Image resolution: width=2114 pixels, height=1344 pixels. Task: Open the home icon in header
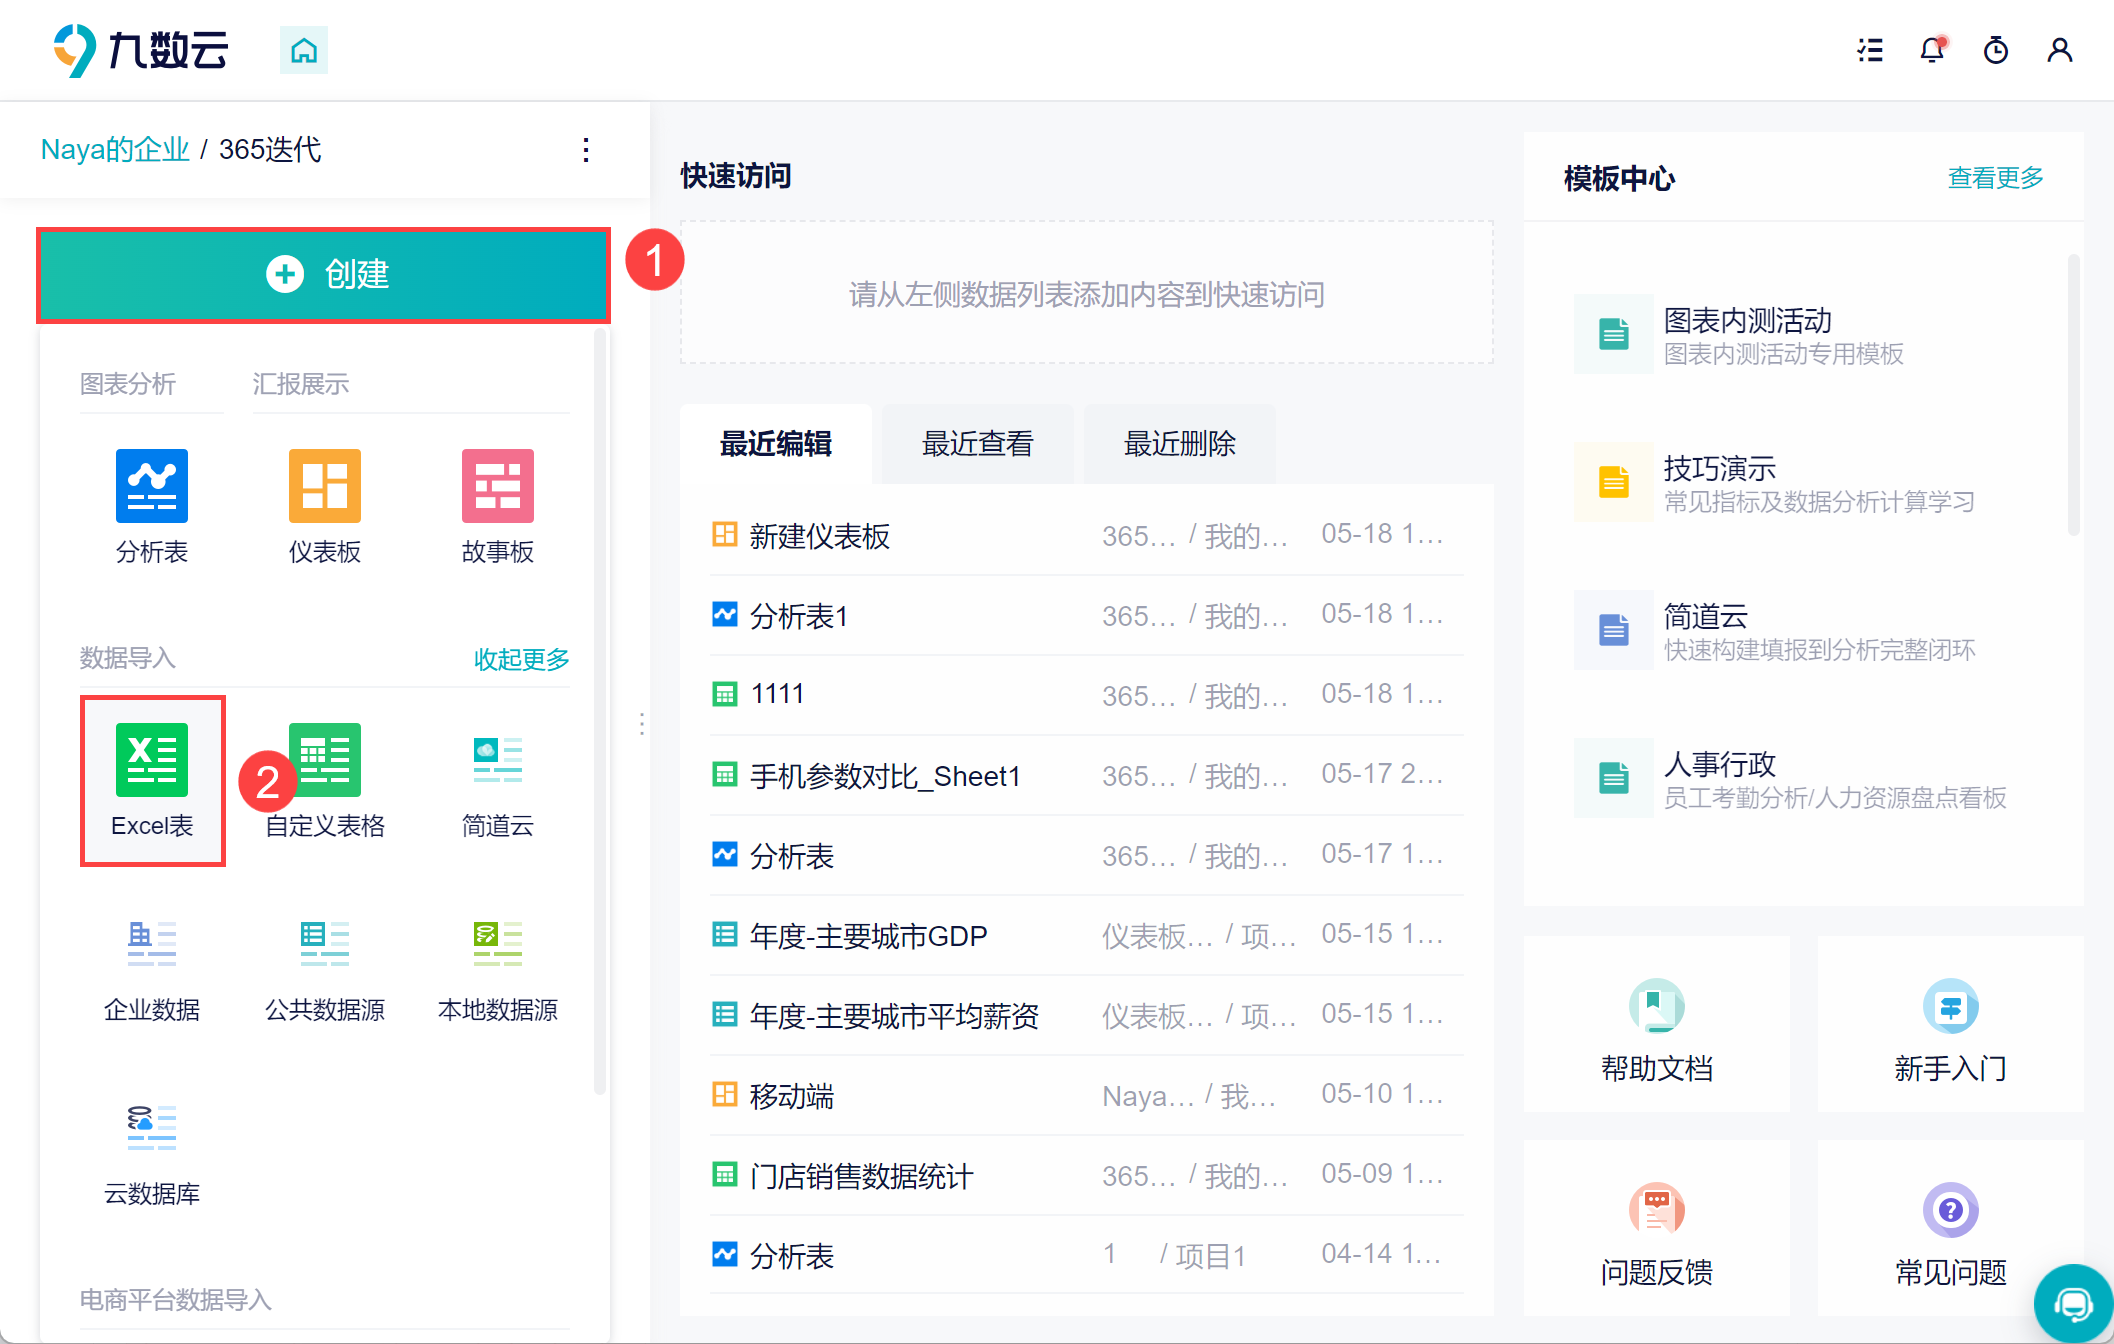[x=304, y=50]
